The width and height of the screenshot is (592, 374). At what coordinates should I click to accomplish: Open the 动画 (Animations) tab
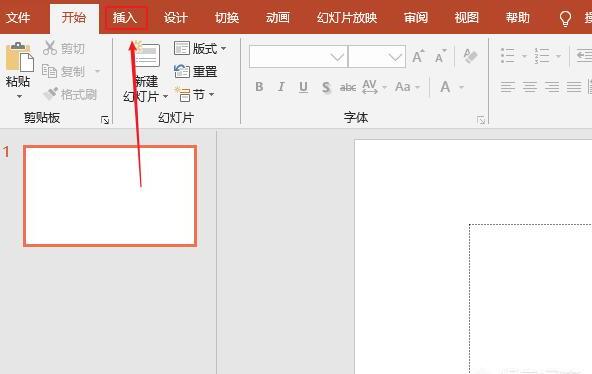click(x=278, y=18)
